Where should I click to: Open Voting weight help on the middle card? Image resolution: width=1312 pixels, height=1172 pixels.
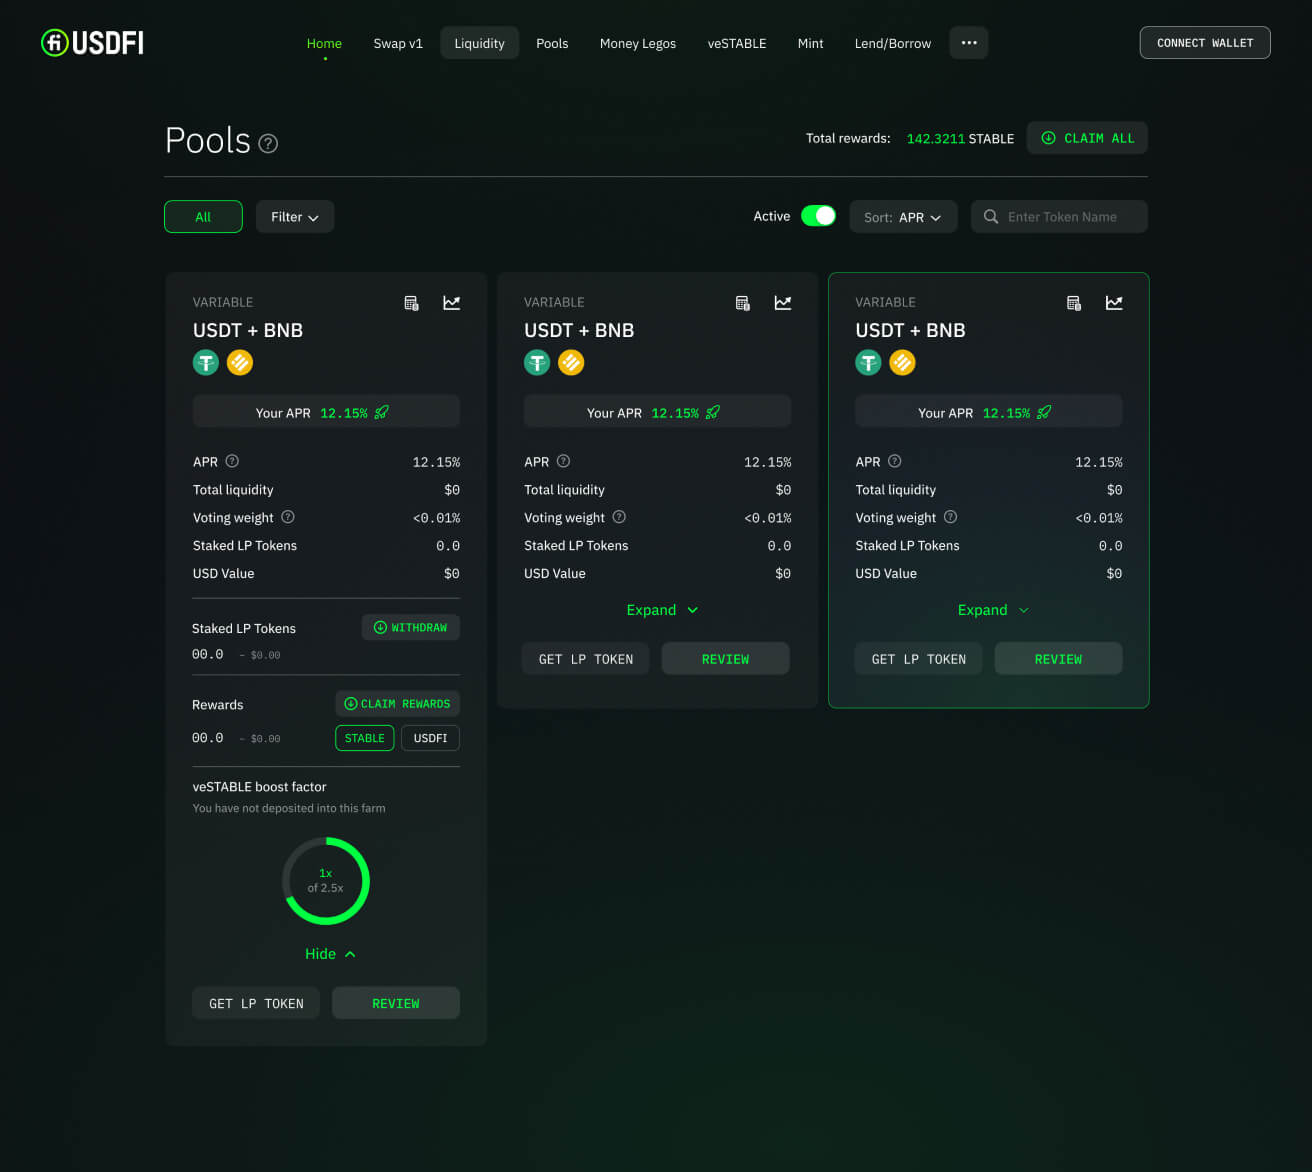[x=619, y=517]
